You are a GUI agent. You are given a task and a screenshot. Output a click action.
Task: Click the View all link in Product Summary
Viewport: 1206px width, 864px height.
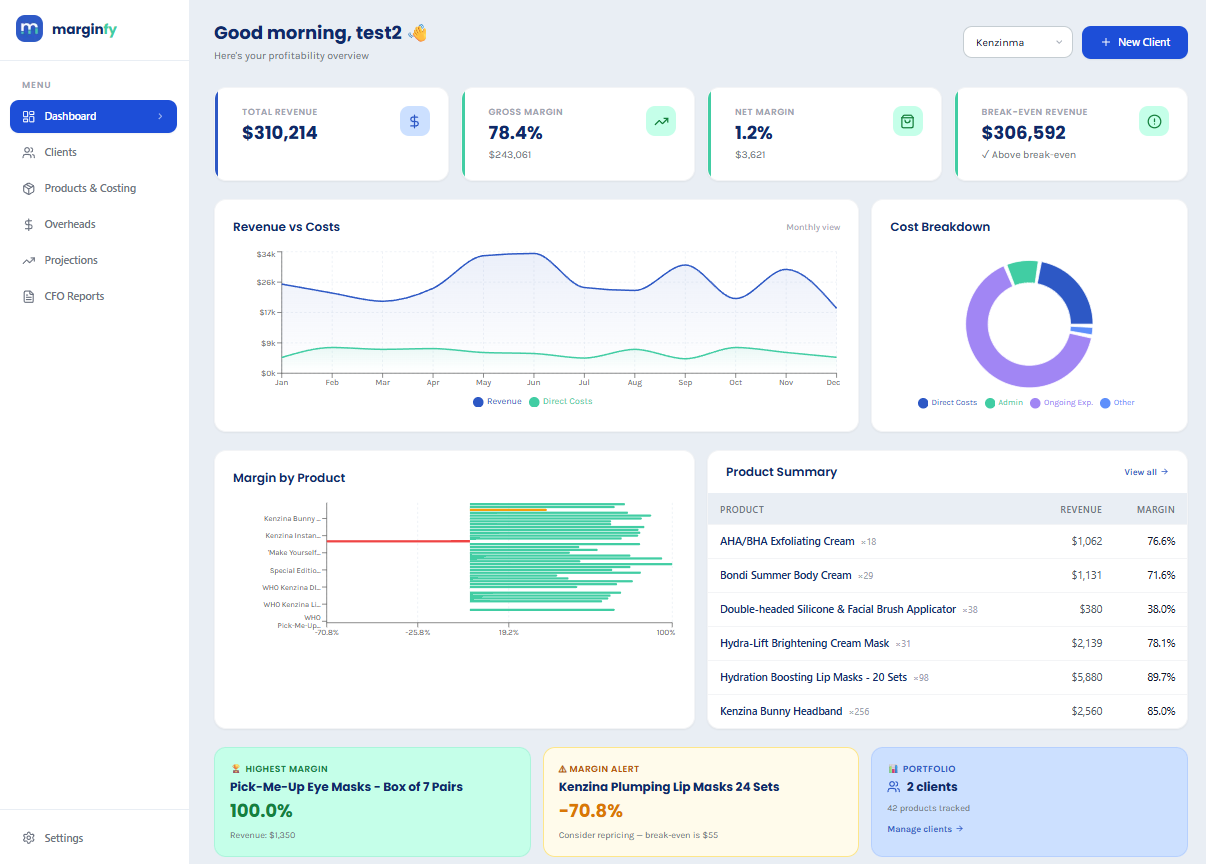point(1146,472)
